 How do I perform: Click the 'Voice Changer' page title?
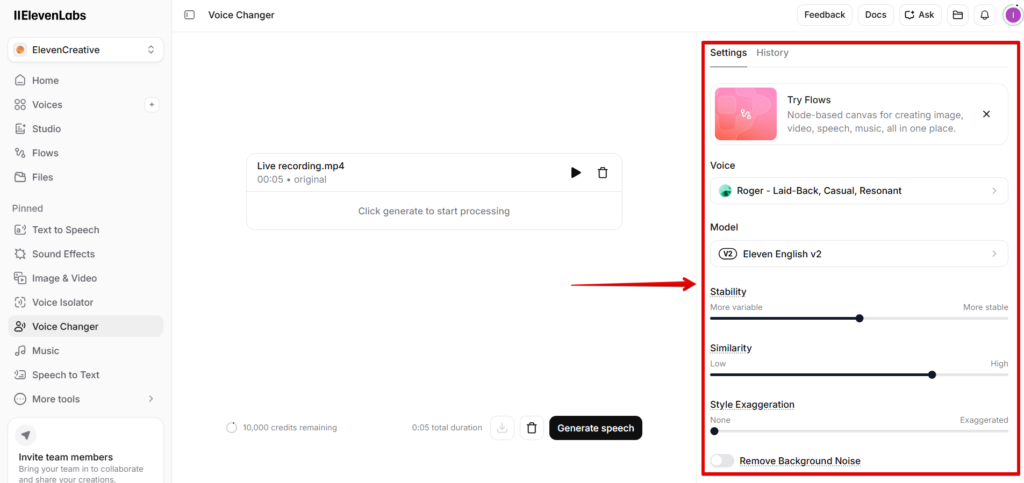pos(241,15)
